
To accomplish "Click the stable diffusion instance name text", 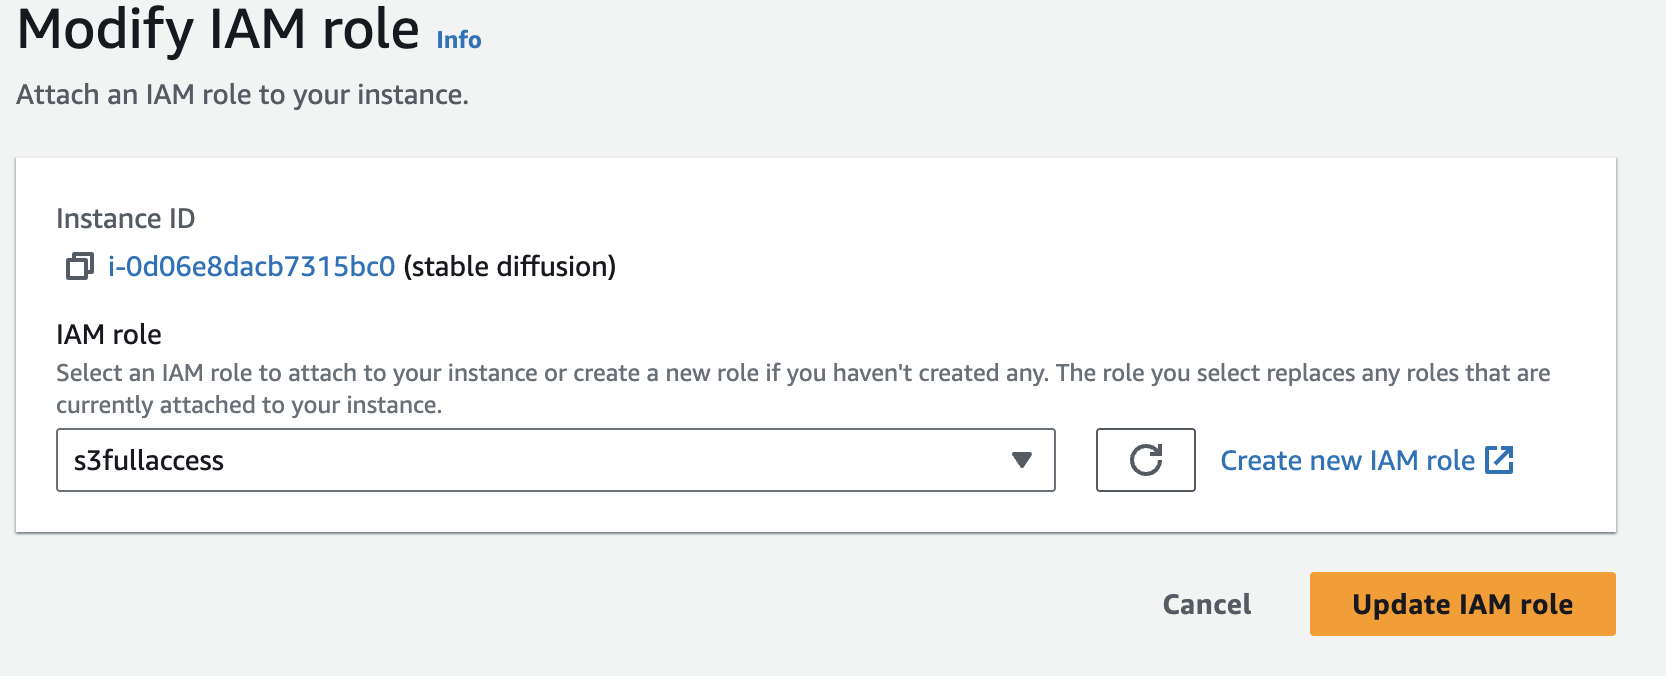I will (508, 266).
